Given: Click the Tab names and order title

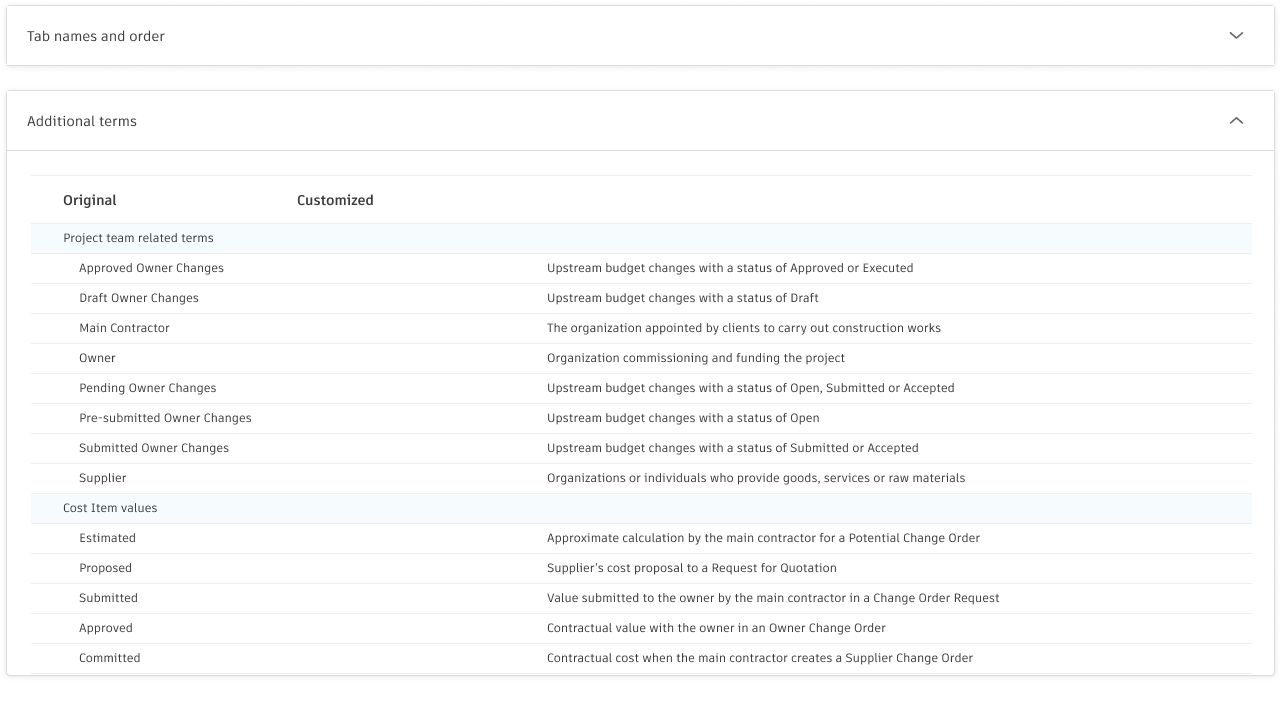Looking at the screenshot, I should pos(96,36).
